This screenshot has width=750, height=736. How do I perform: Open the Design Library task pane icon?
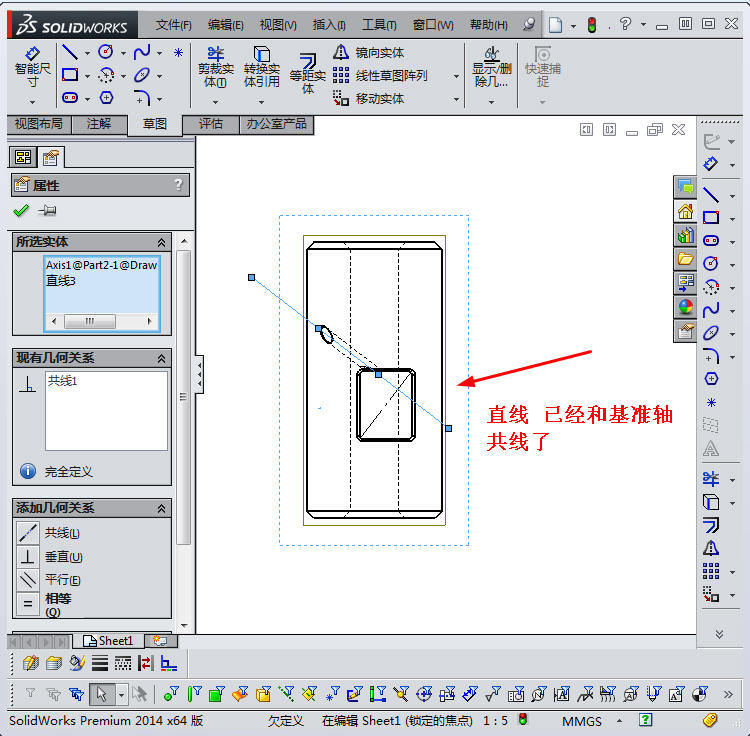tap(686, 235)
